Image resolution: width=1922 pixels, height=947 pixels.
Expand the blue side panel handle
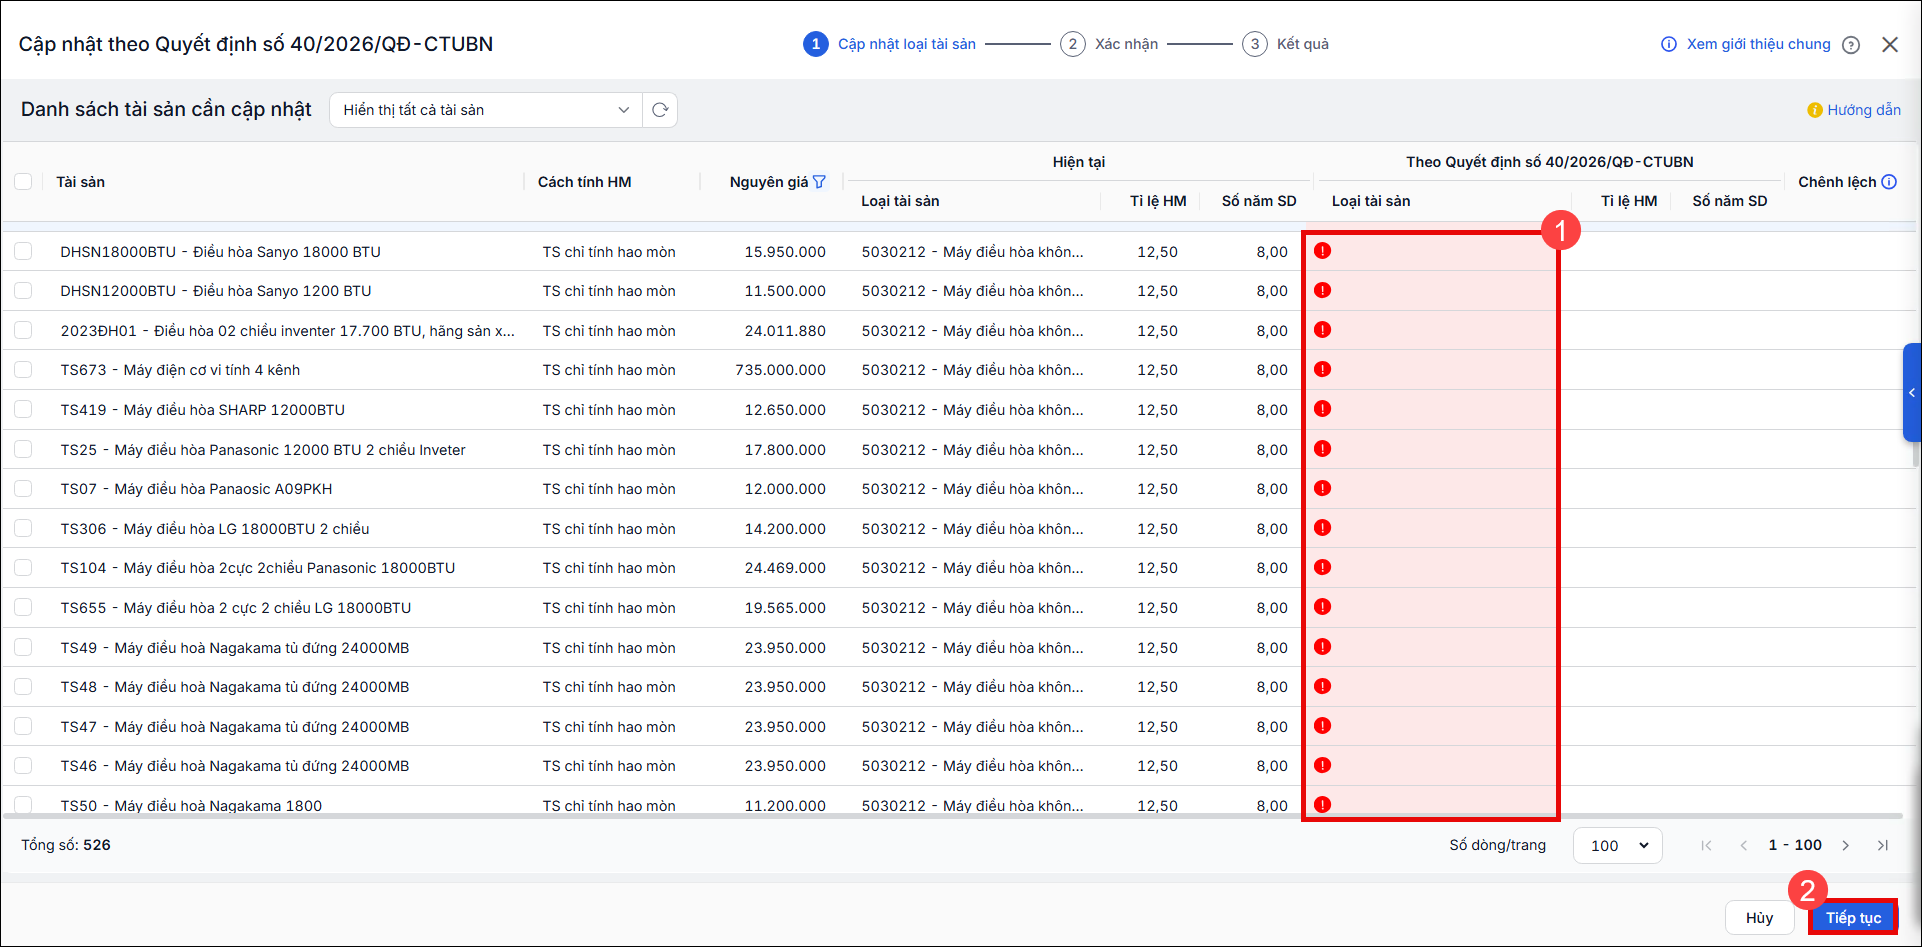point(1912,393)
